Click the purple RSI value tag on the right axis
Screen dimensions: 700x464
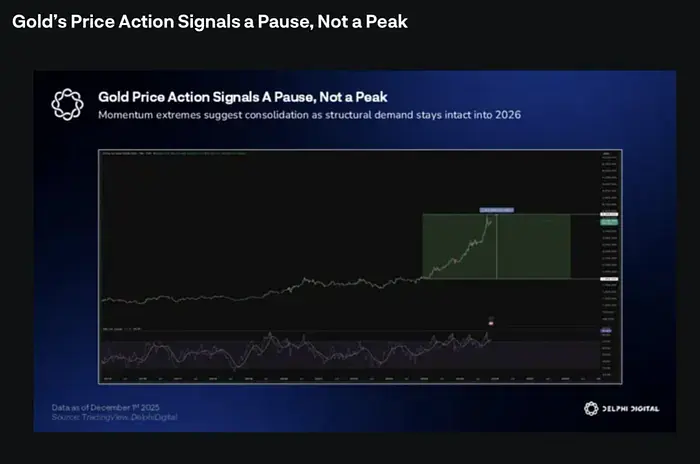click(x=605, y=332)
